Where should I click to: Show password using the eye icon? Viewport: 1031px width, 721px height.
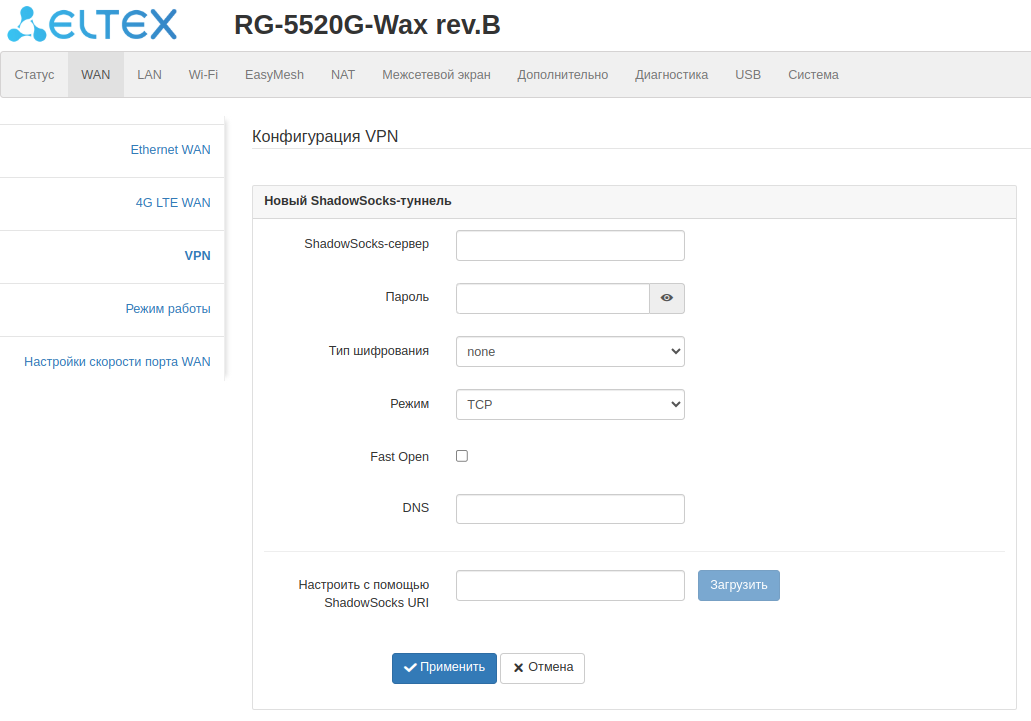click(667, 298)
